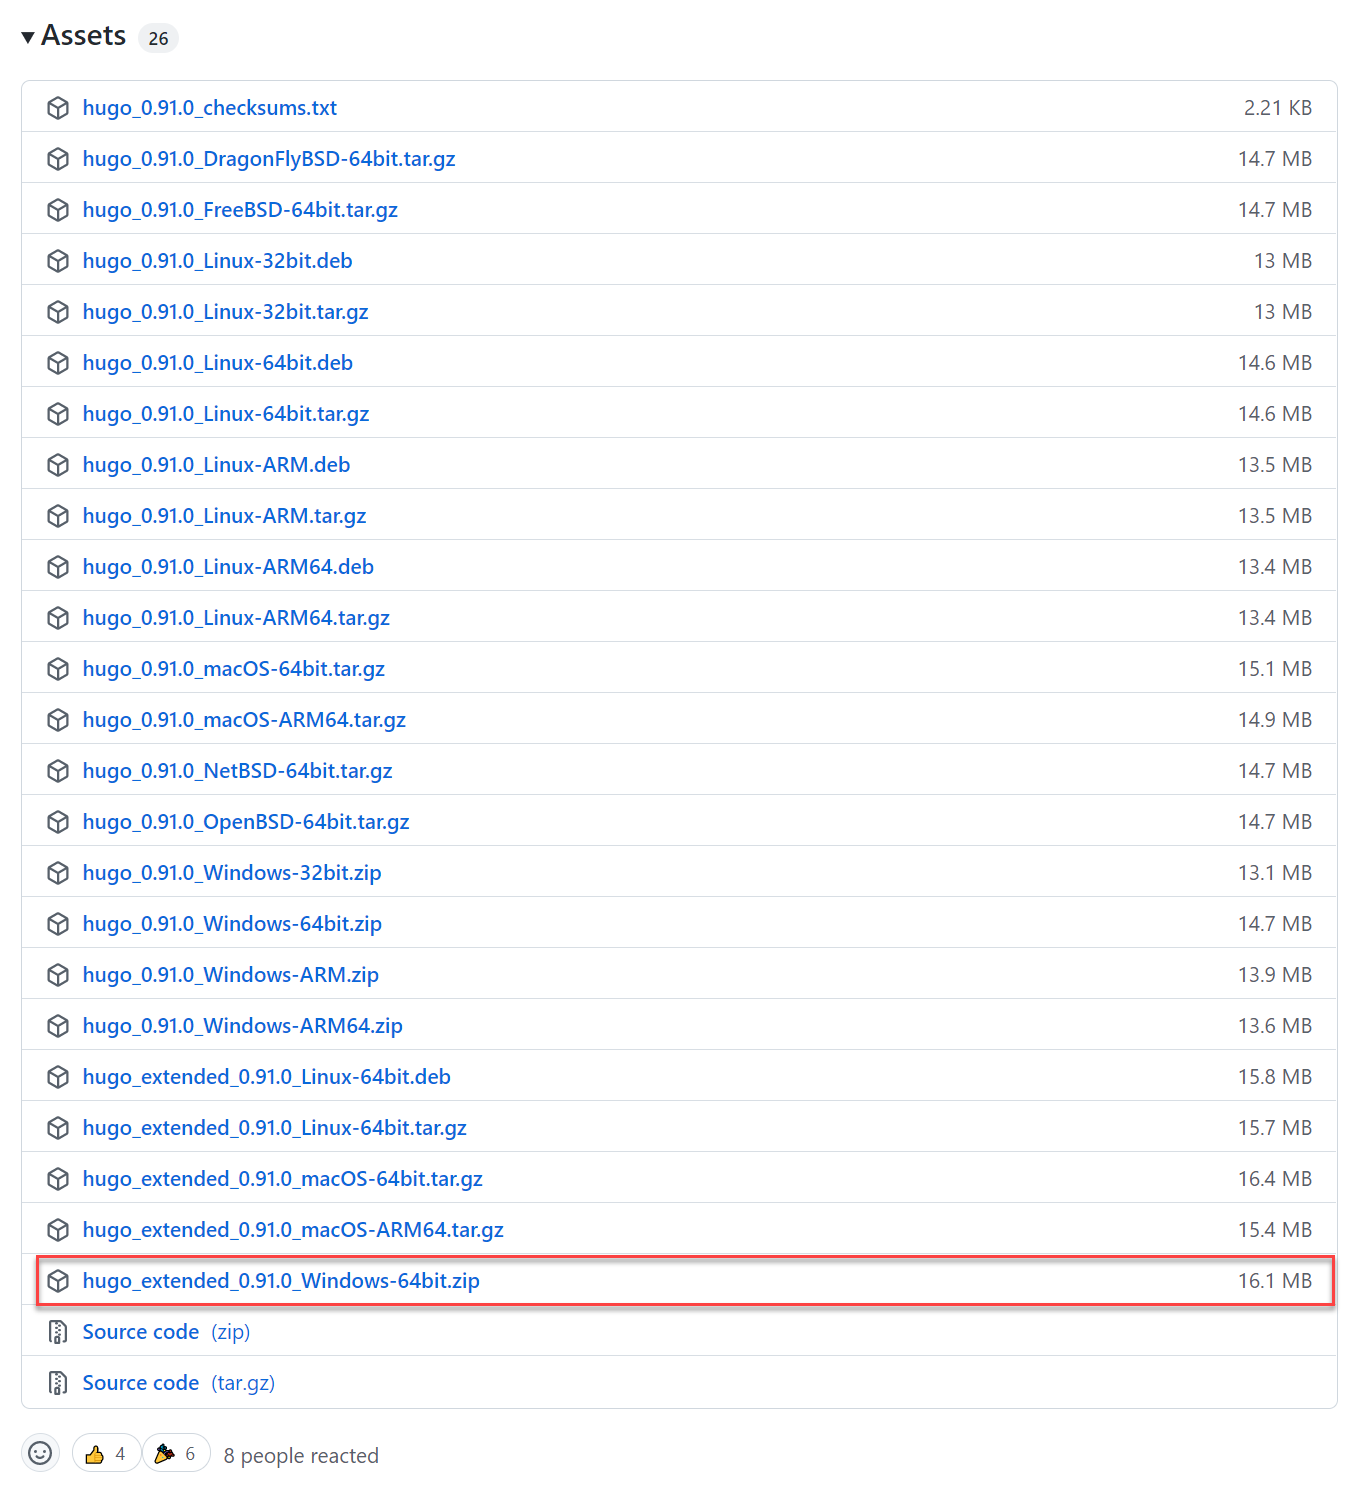This screenshot has width=1351, height=1489.
Task: Click package icon beside Linux-32bit.deb
Action: click(58, 260)
